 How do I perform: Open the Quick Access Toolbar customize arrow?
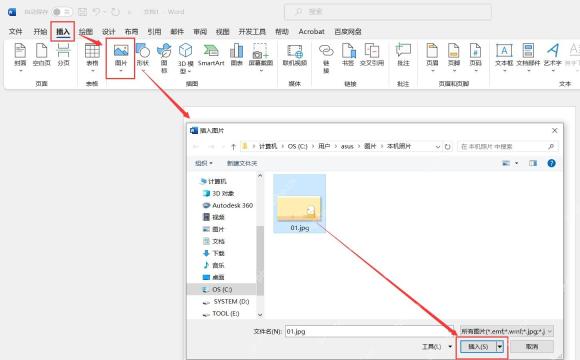coord(129,12)
